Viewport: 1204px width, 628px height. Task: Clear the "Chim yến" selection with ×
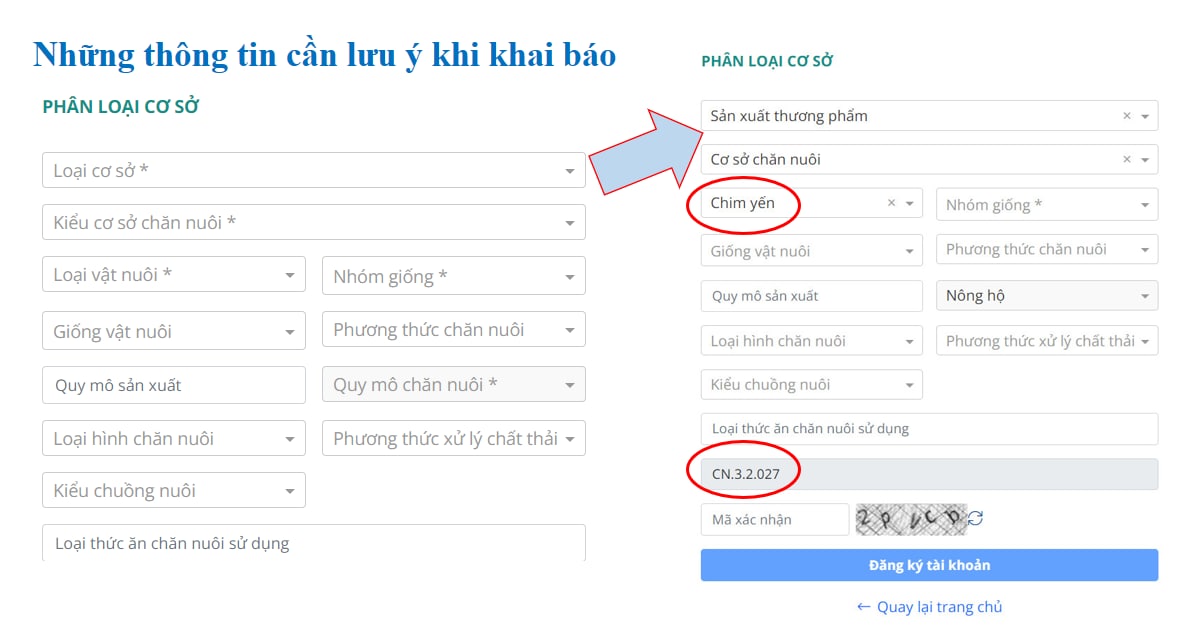coord(891,204)
